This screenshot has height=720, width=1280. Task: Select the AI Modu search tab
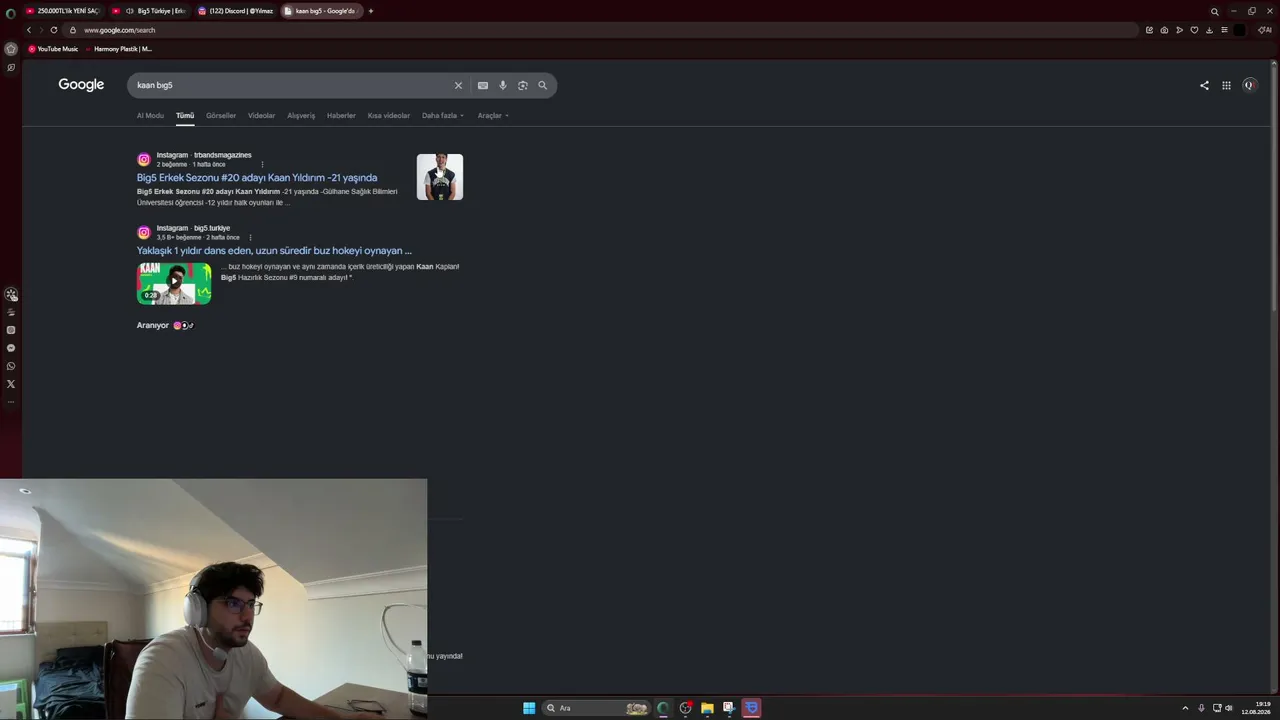(150, 115)
